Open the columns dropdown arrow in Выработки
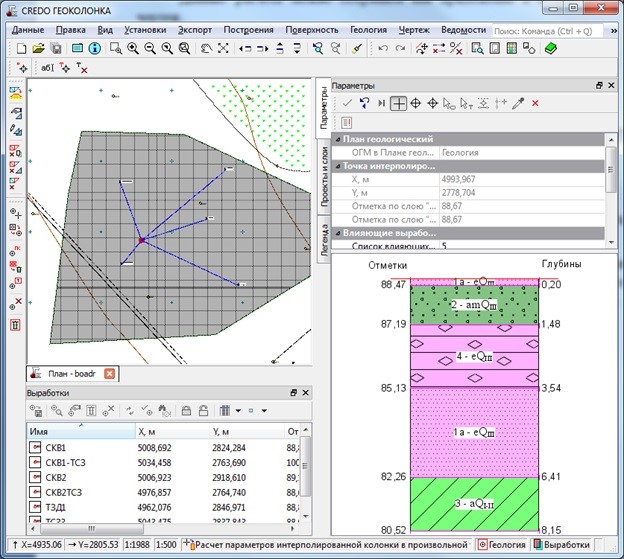 (x=238, y=411)
